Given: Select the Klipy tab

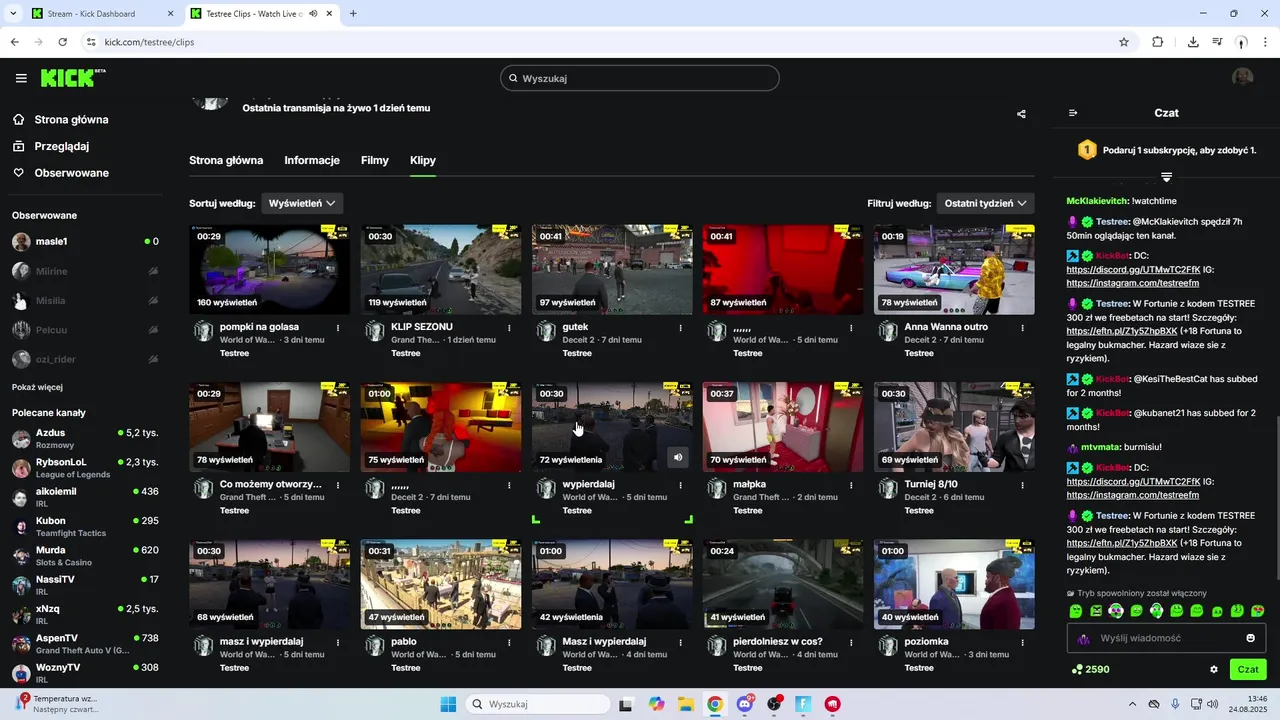Looking at the screenshot, I should point(423,160).
